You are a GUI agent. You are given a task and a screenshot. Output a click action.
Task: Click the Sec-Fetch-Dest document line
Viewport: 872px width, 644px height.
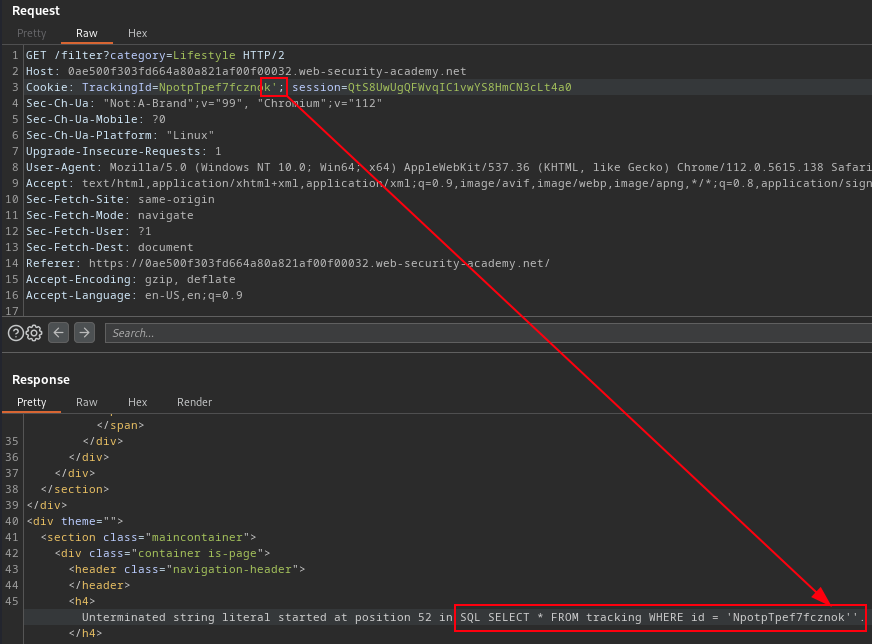pyautogui.click(x=110, y=247)
